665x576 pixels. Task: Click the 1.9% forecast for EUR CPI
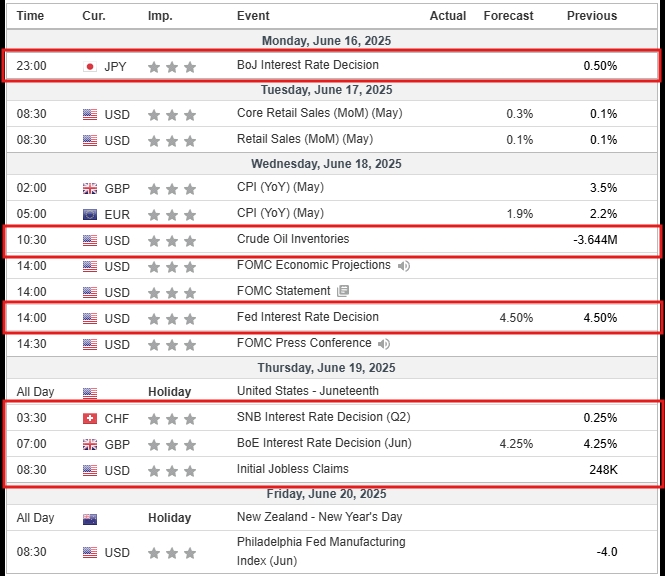pyautogui.click(x=520, y=214)
